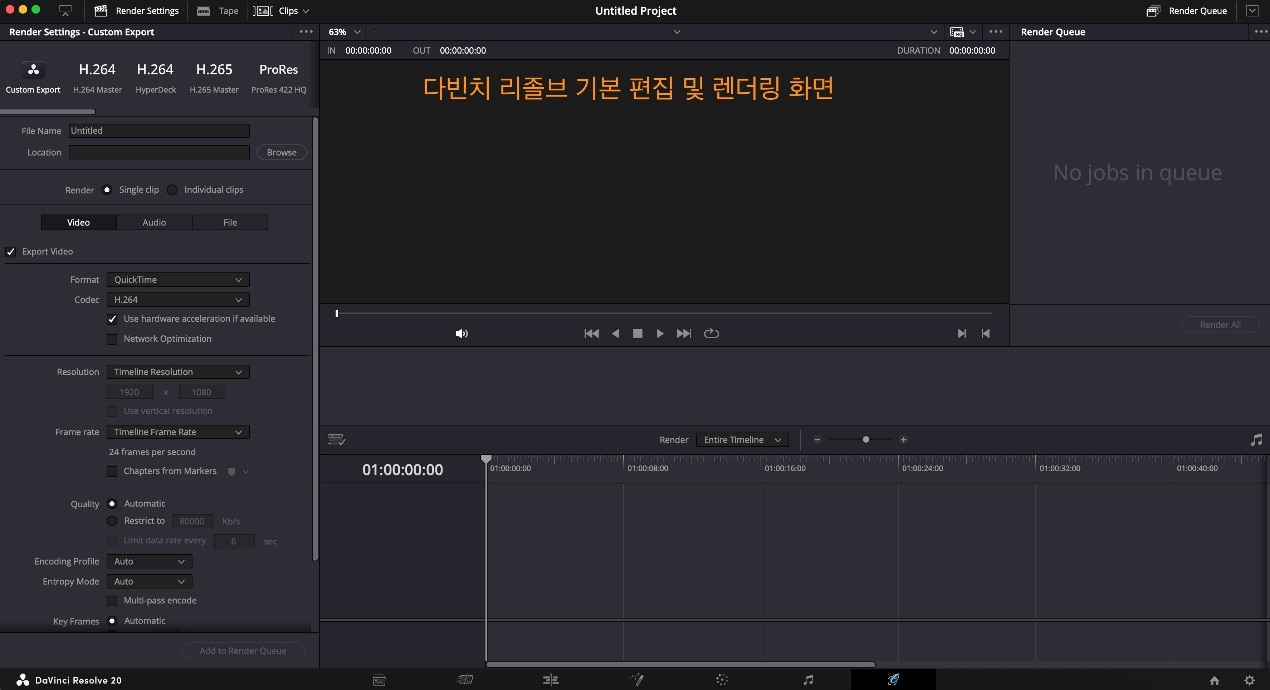Image resolution: width=1270 pixels, height=690 pixels.
Task: Open the Color page icon
Action: (x=722, y=680)
